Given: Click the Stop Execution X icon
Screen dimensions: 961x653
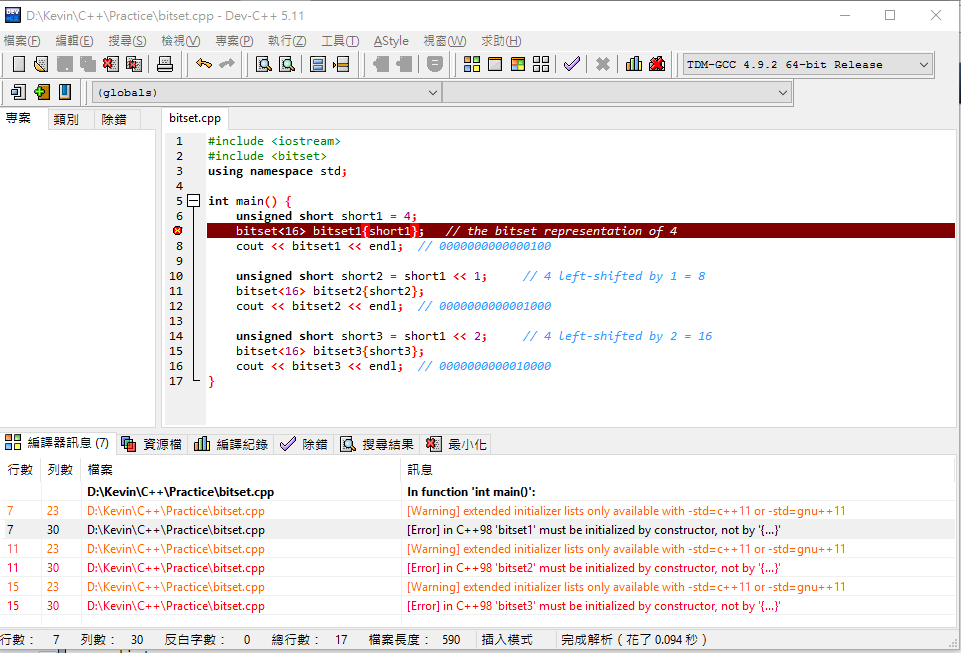Looking at the screenshot, I should 602,64.
